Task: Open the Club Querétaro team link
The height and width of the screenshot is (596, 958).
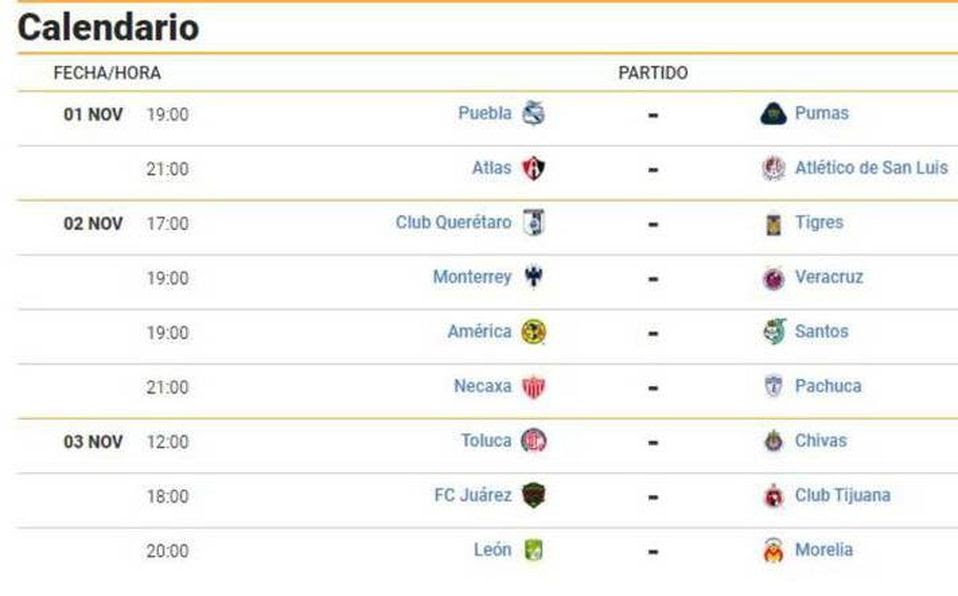Action: (453, 223)
